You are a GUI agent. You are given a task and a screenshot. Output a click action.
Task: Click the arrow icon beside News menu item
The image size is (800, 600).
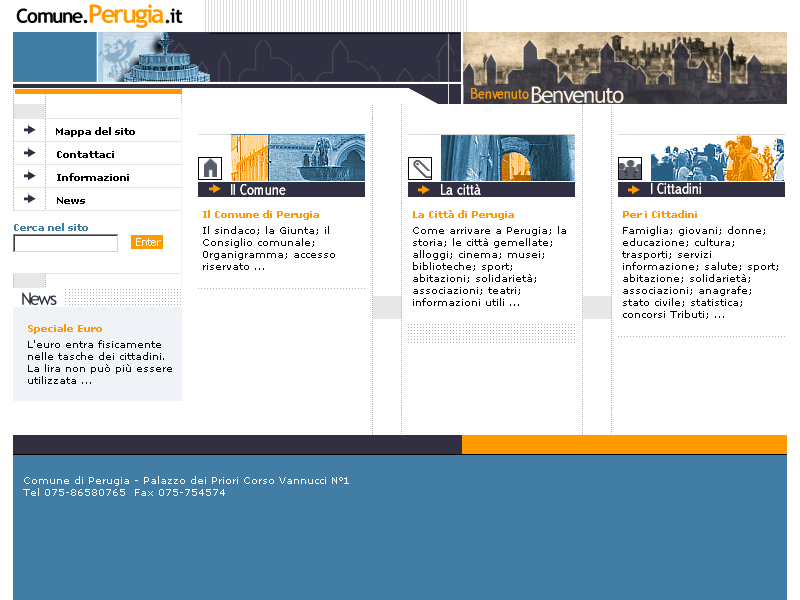[x=30, y=199]
